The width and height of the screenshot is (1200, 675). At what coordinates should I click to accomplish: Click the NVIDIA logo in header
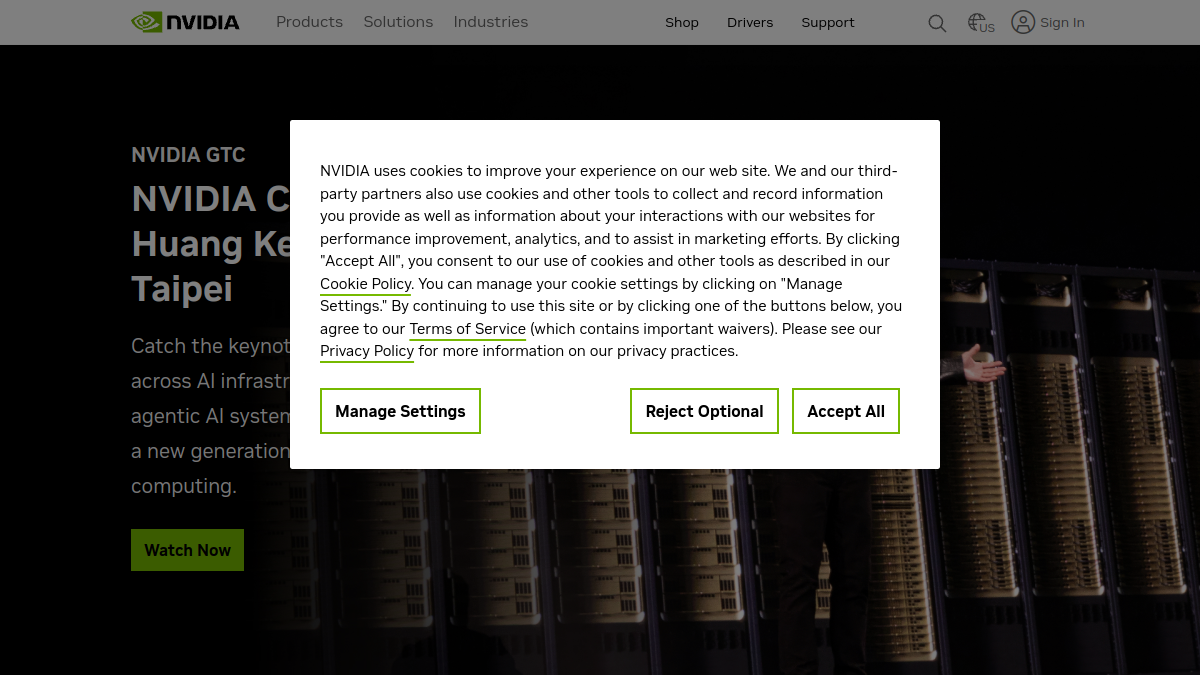coord(185,22)
